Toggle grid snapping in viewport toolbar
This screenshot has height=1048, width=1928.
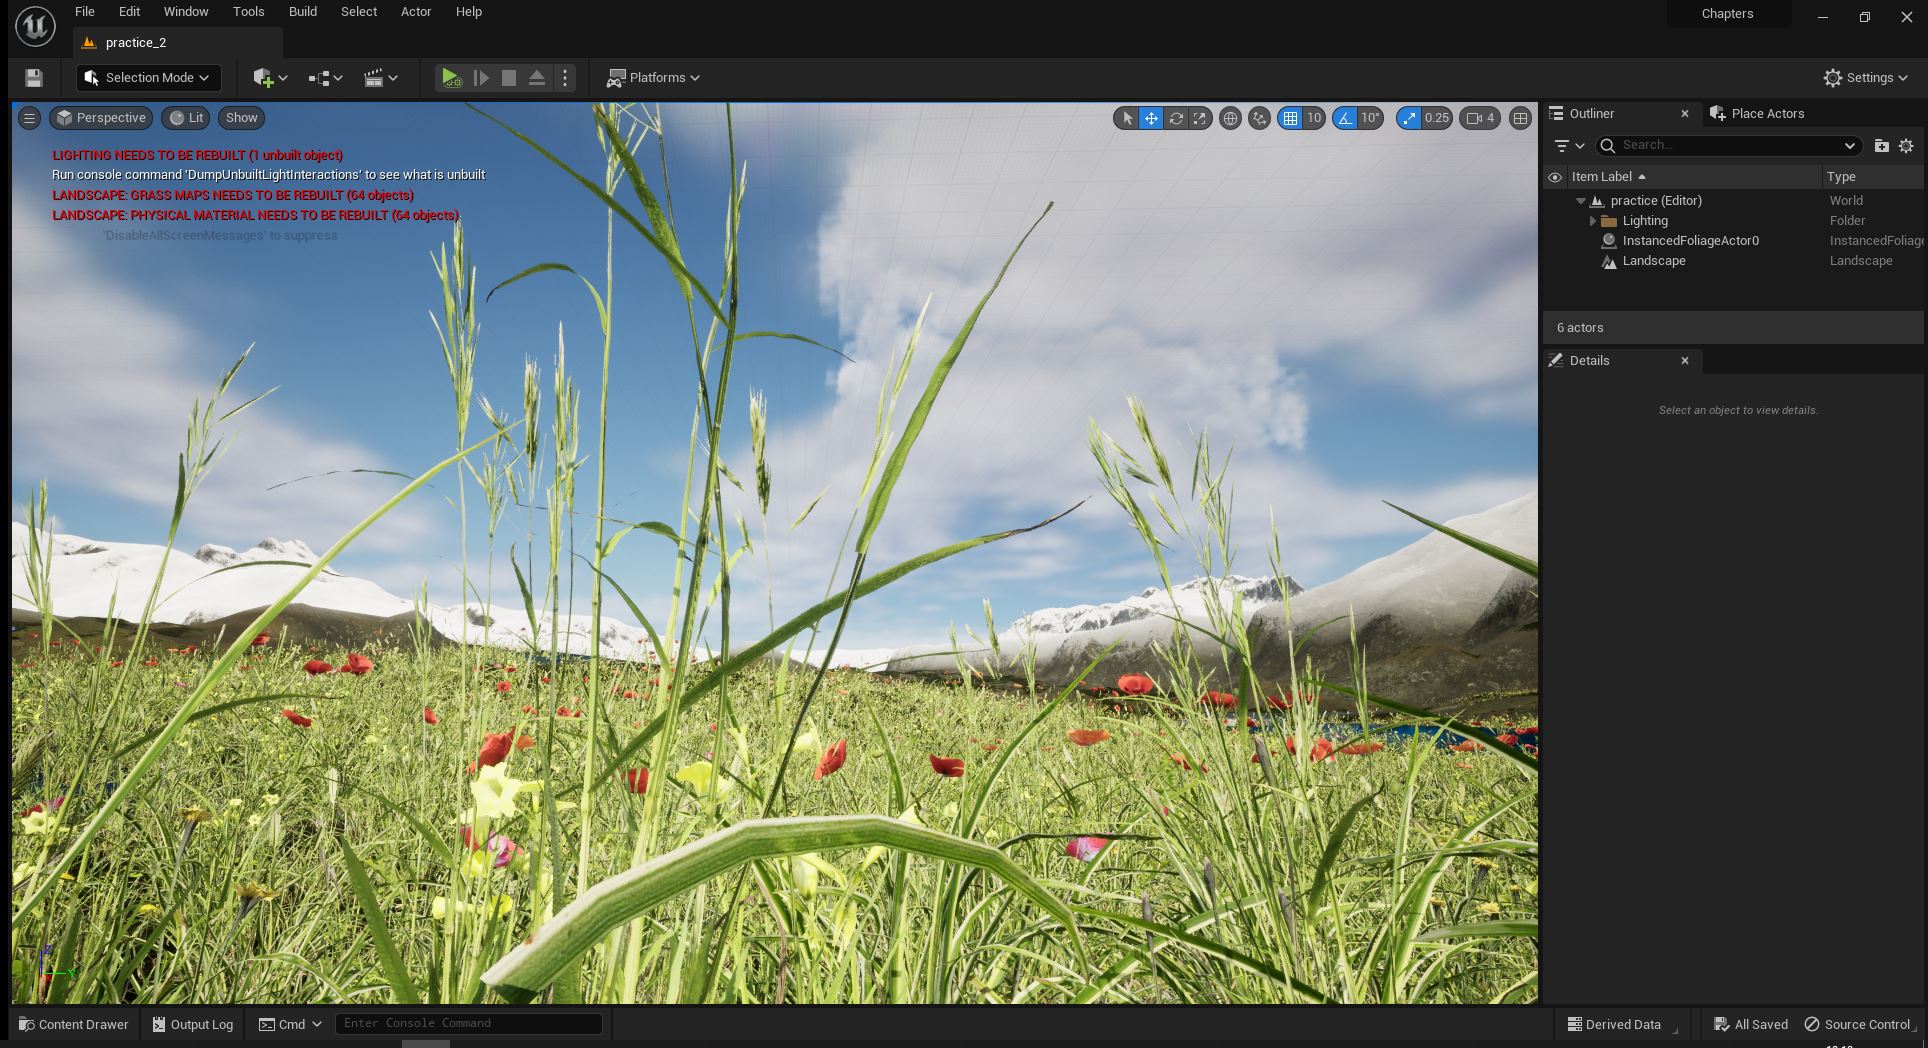(1290, 118)
